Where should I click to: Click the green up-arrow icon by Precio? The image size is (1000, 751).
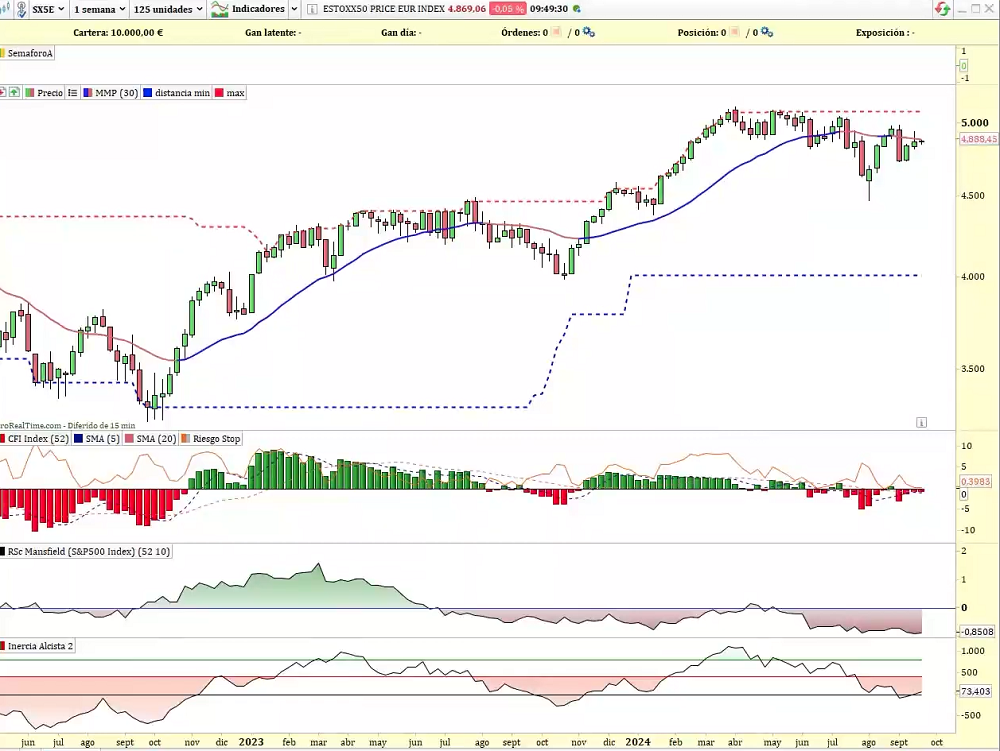click(14, 93)
